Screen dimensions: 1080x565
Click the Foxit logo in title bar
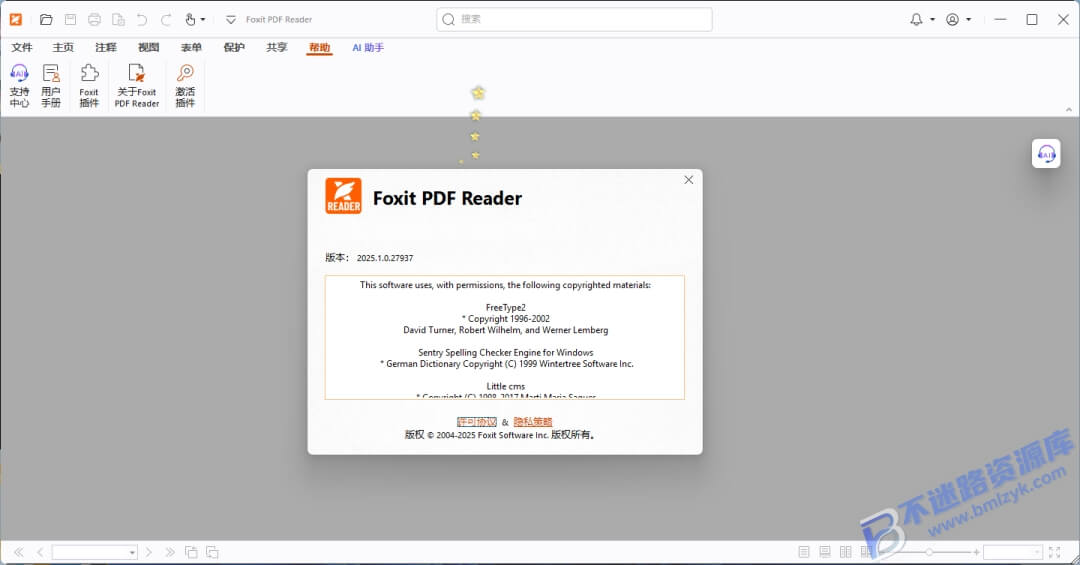pos(15,19)
